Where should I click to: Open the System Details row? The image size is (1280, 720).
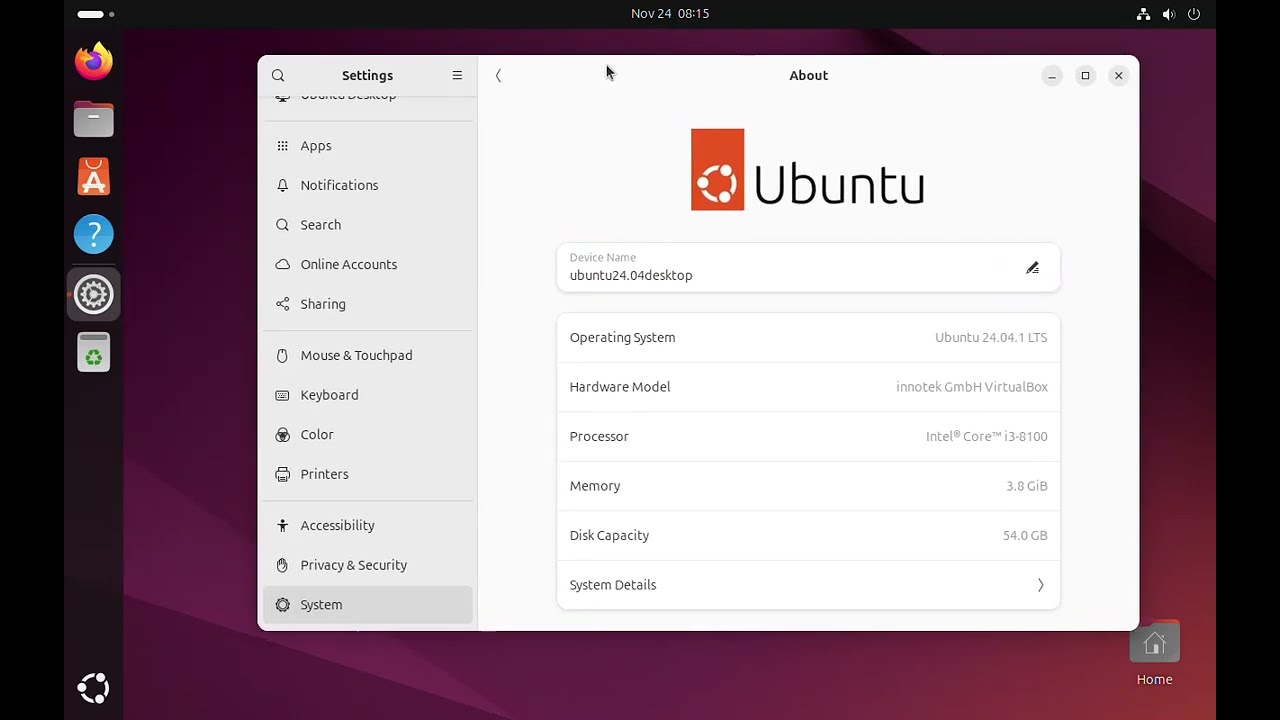click(808, 585)
